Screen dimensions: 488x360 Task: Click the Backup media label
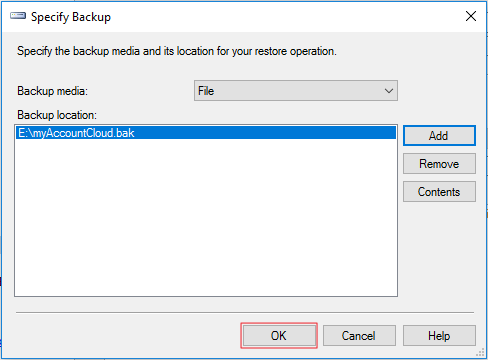point(52,91)
